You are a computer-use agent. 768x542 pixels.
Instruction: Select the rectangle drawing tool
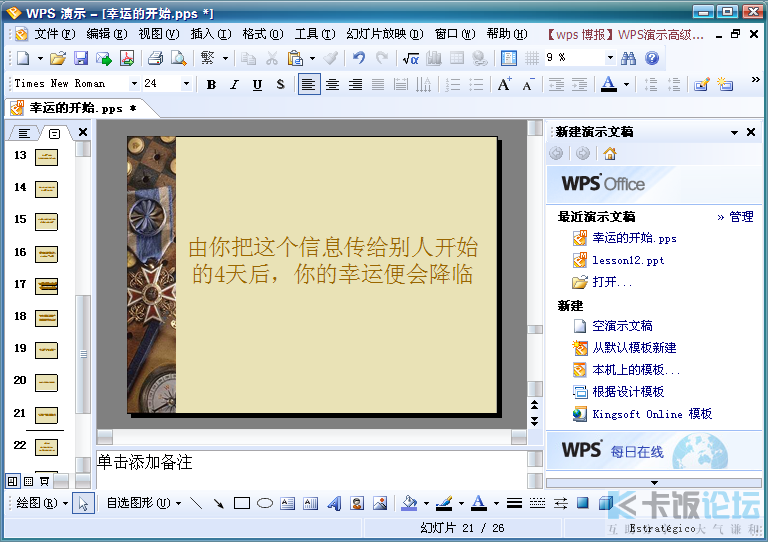241,503
